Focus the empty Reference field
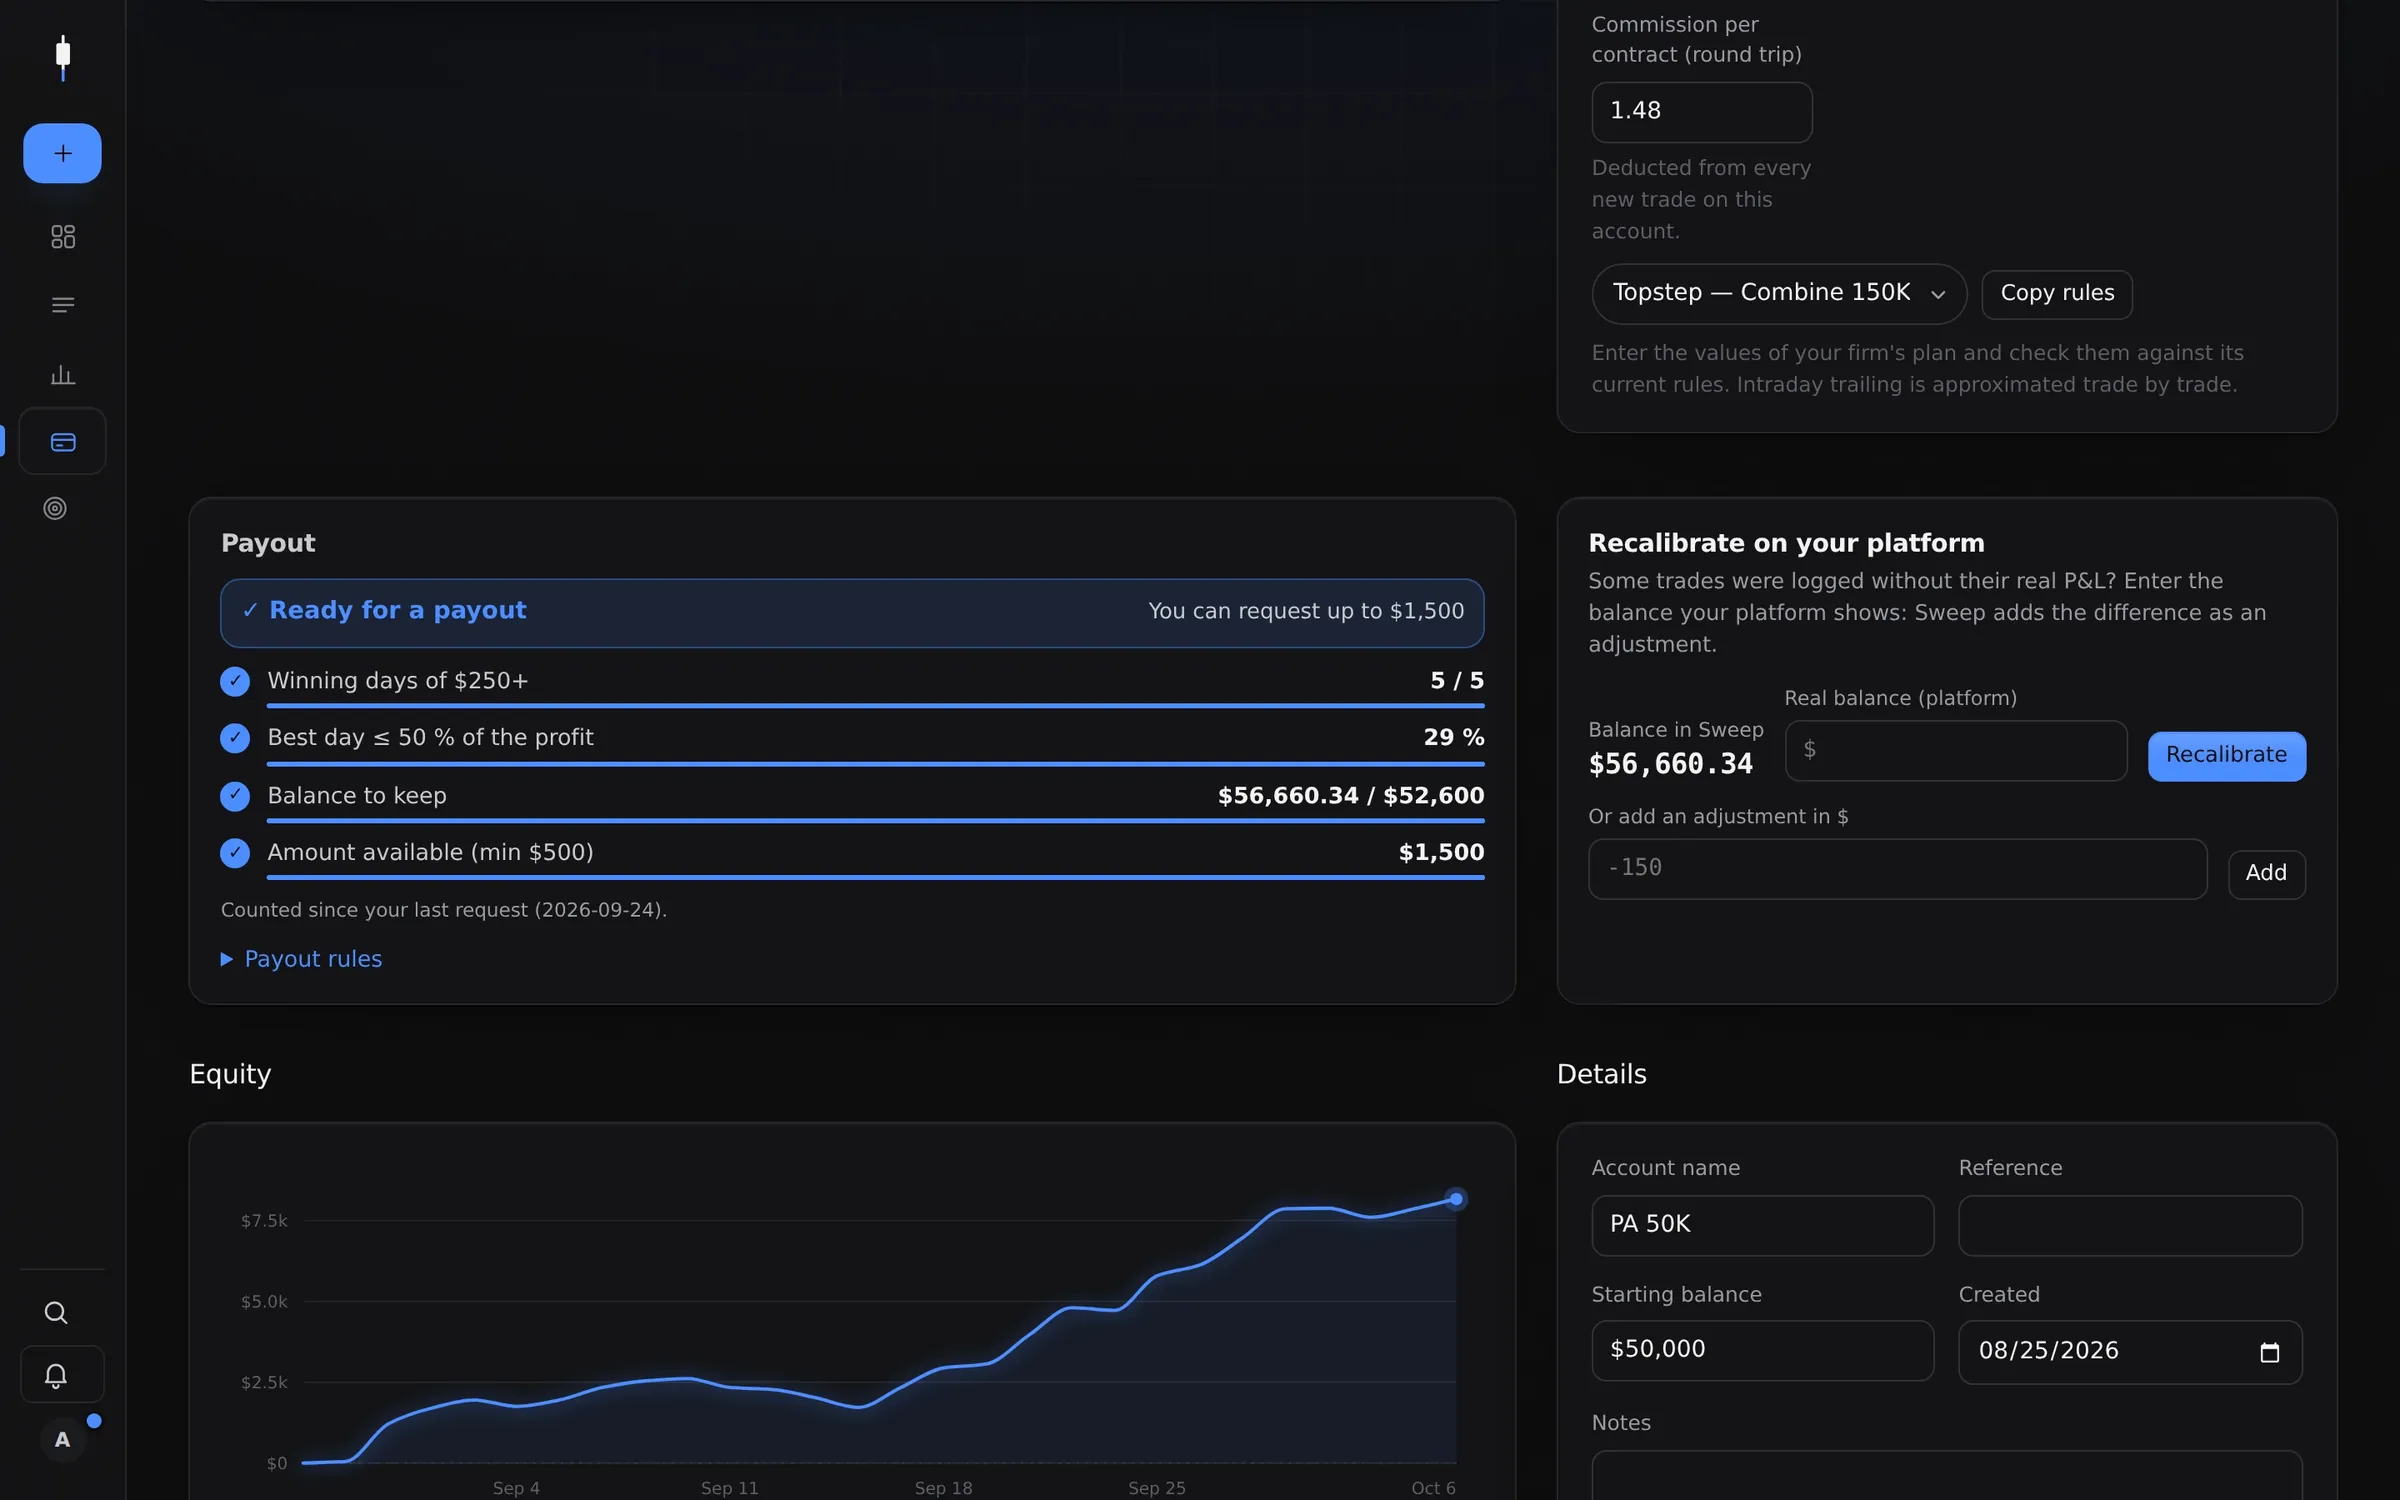The image size is (2400, 1500). click(x=2130, y=1225)
